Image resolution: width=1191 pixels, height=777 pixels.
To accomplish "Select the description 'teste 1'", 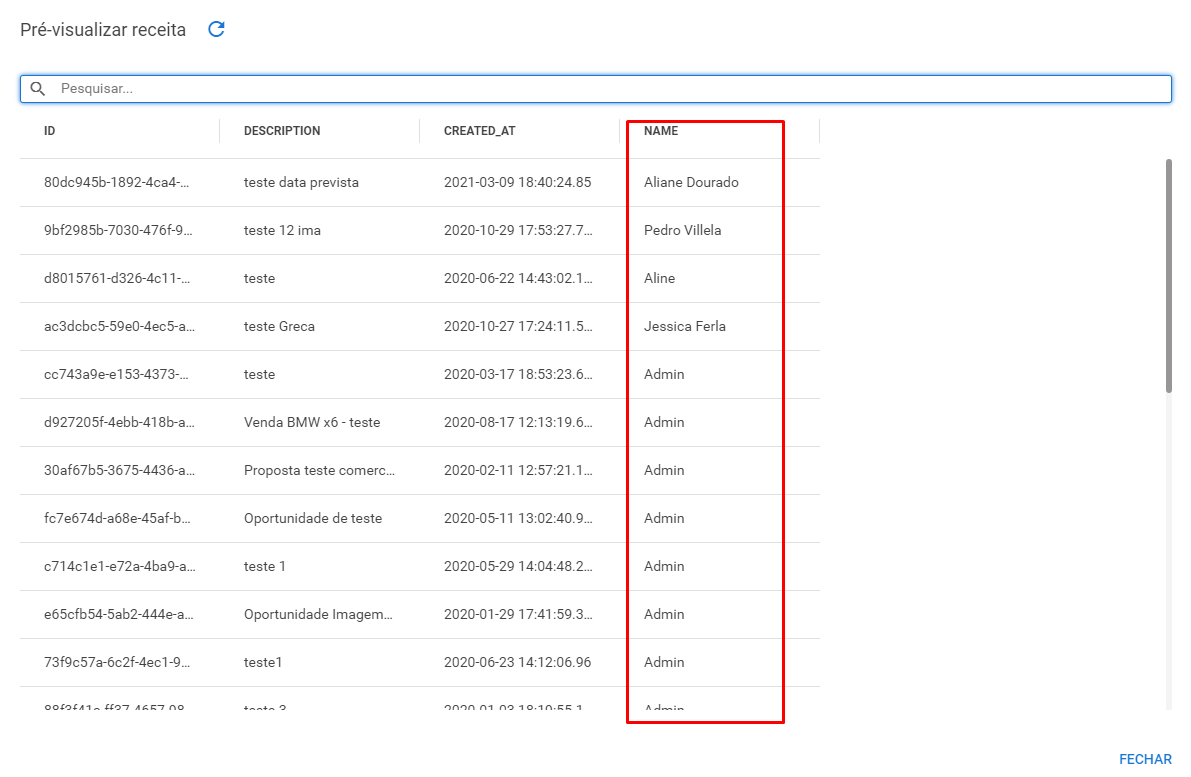I will [264, 566].
